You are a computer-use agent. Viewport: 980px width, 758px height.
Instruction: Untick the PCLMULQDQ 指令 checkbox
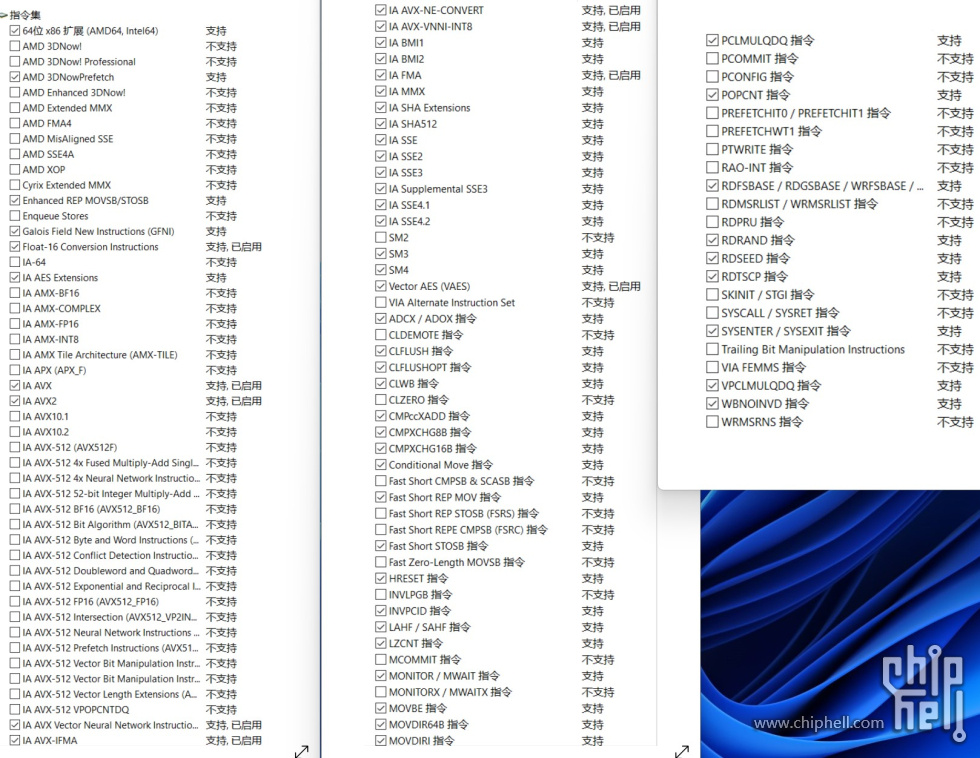coord(712,41)
